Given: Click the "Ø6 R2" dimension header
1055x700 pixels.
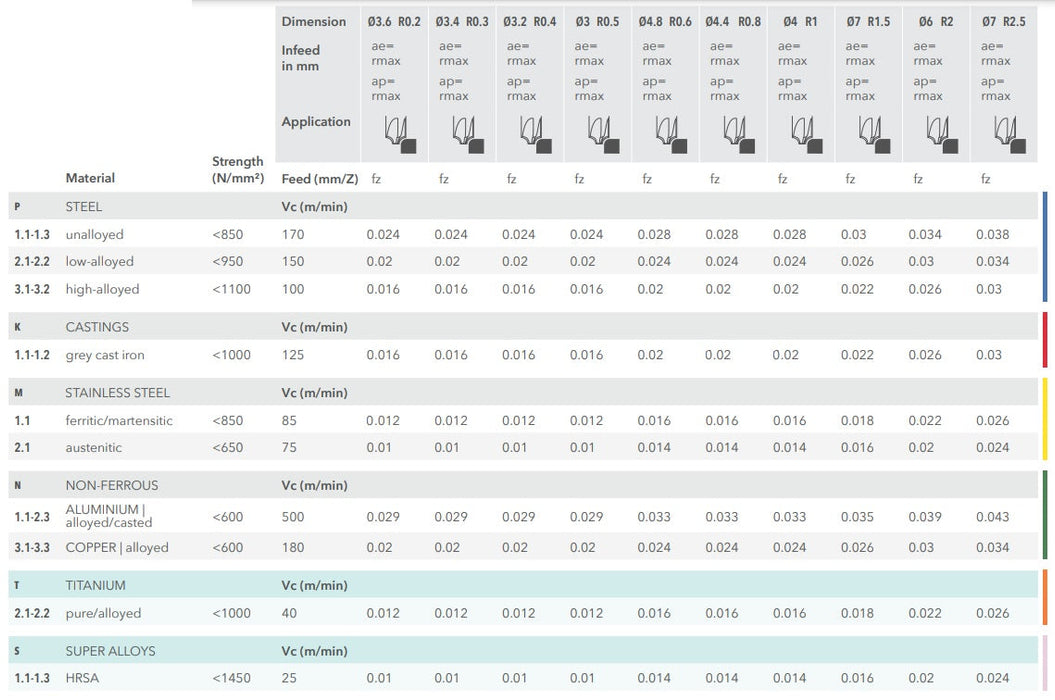Looking at the screenshot, I should (x=936, y=22).
